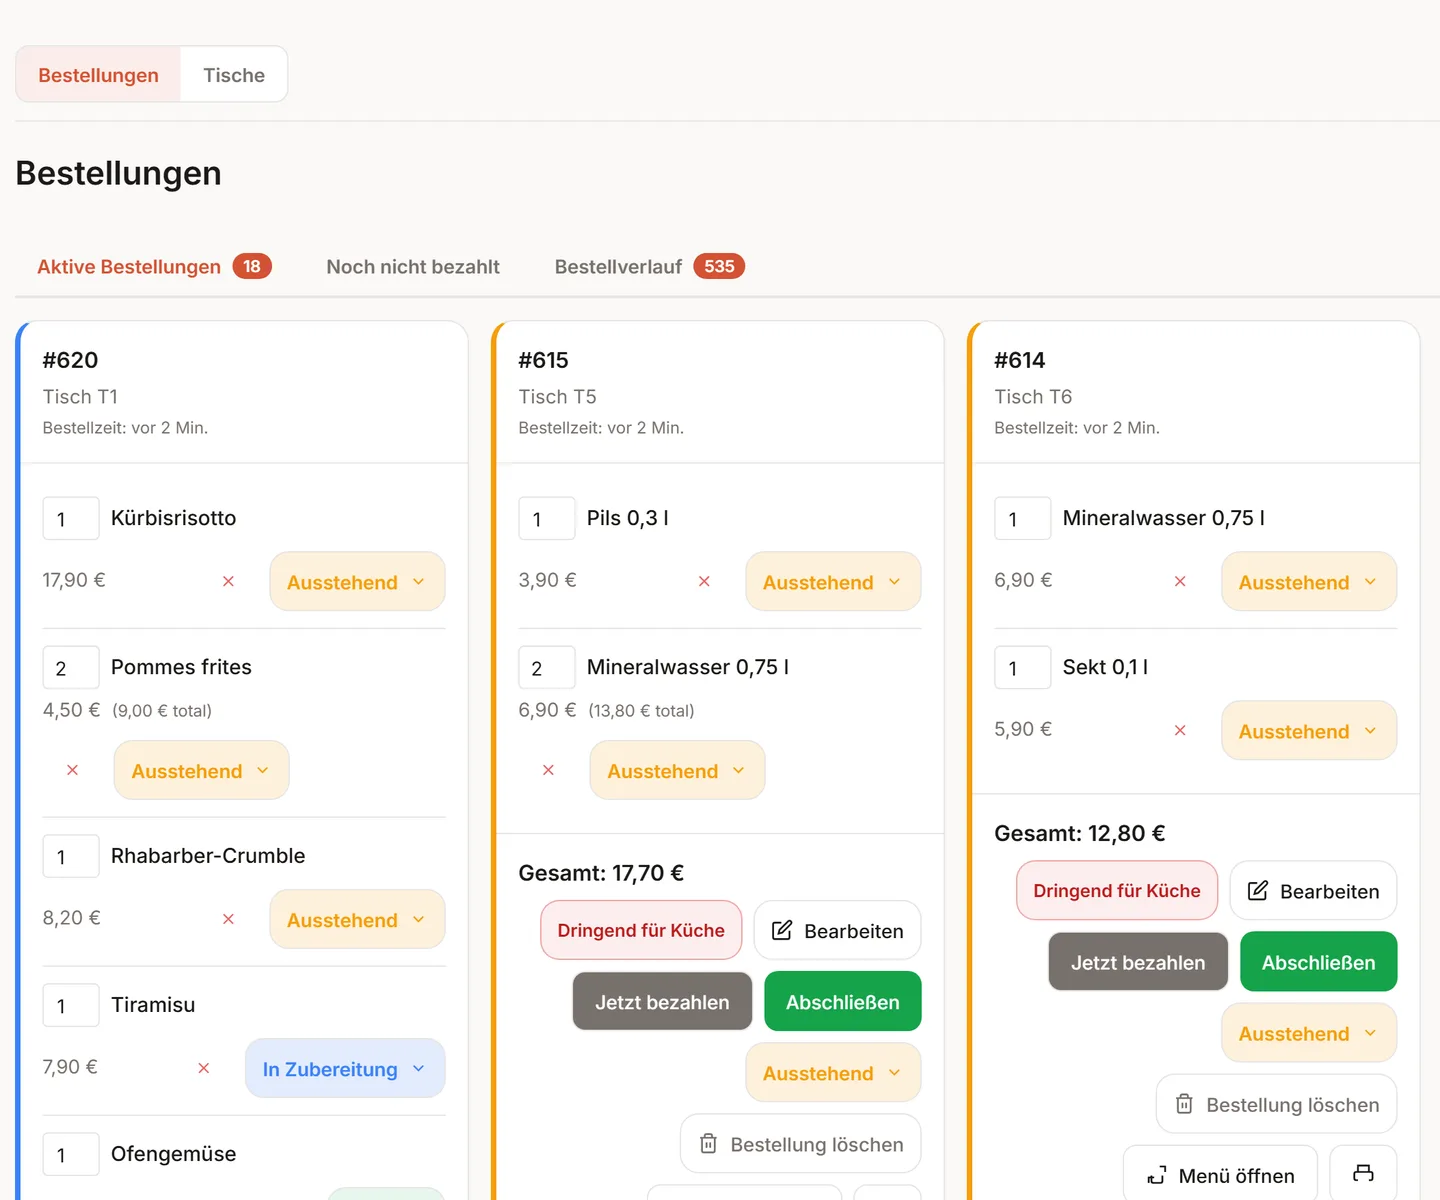1440x1200 pixels.
Task: Remove Rhabarber-Crumble item via red X
Action: coord(228,919)
